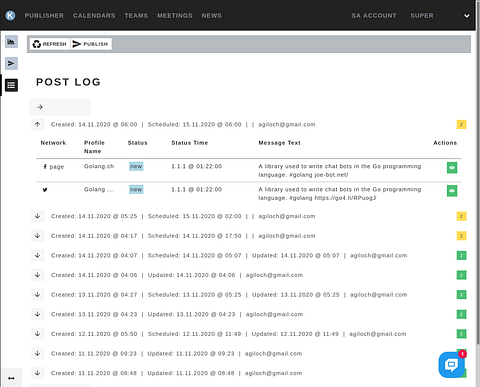Click the K logo in header

coord(10,15)
